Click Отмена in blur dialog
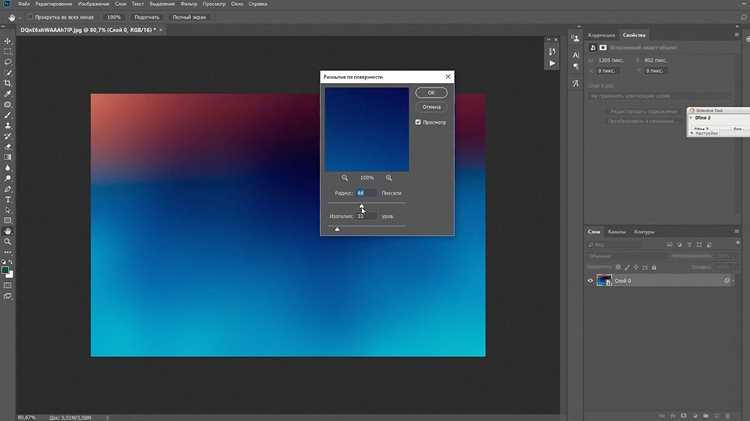This screenshot has width=750, height=421. click(x=431, y=107)
